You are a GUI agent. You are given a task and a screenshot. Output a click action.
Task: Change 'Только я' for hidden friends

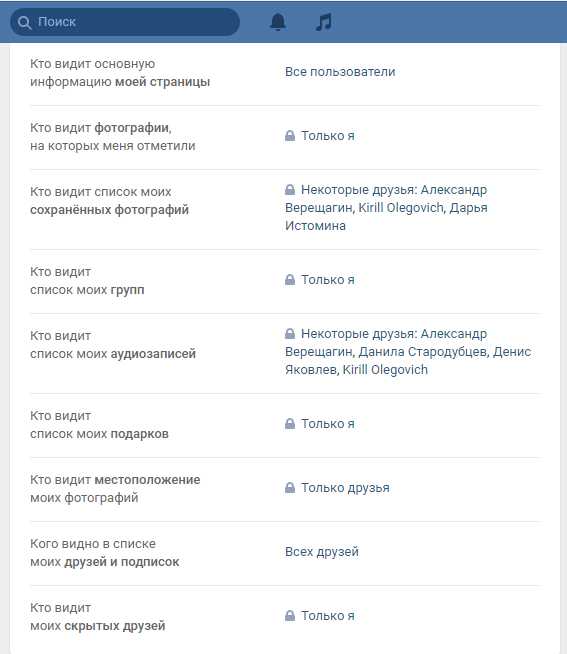click(328, 616)
